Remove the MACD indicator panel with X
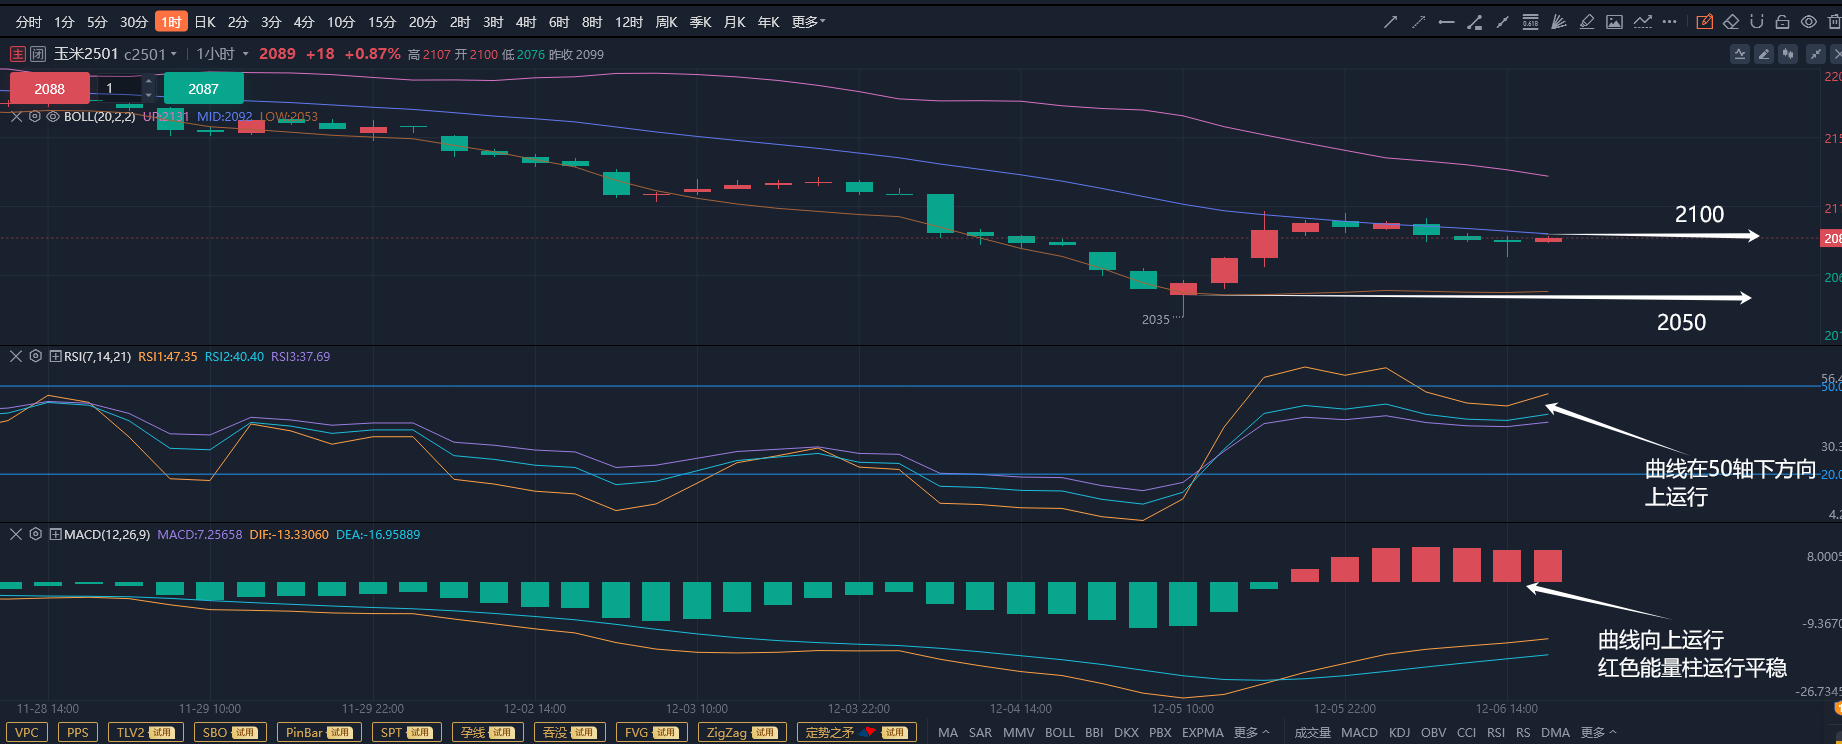The width and height of the screenshot is (1842, 744). [x=16, y=535]
